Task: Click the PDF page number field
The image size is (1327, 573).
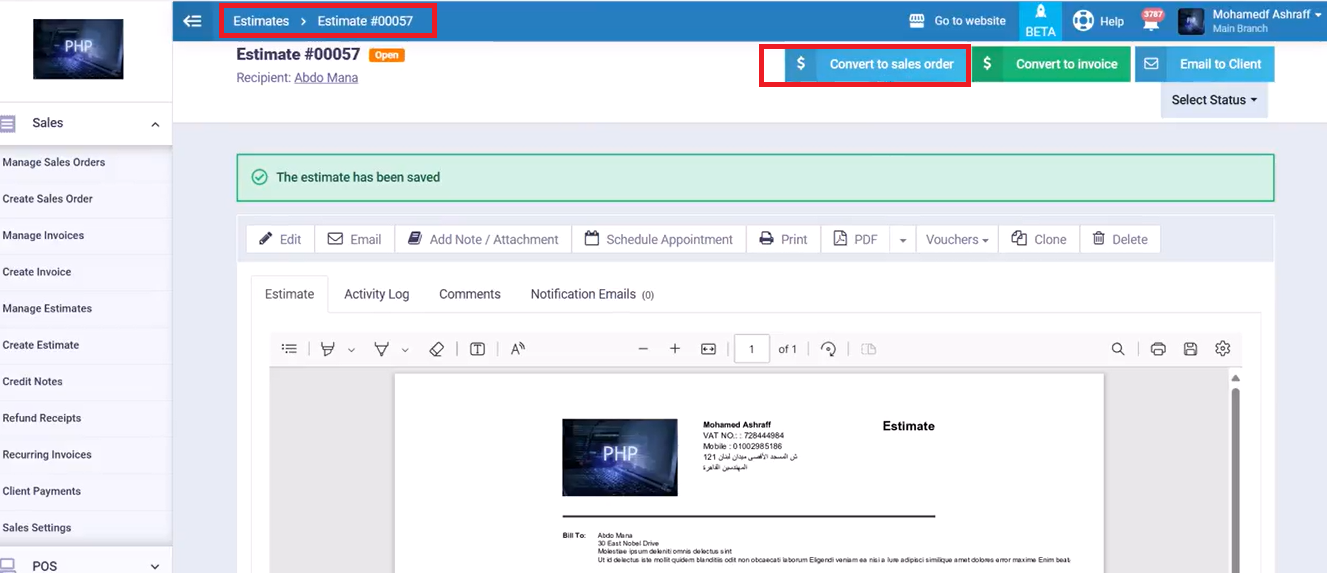Action: pos(751,349)
